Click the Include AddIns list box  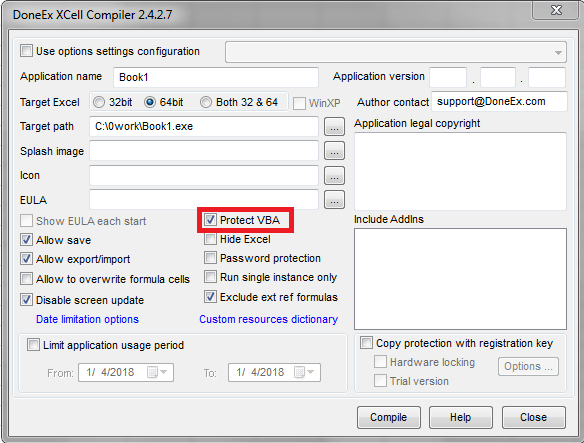point(460,279)
